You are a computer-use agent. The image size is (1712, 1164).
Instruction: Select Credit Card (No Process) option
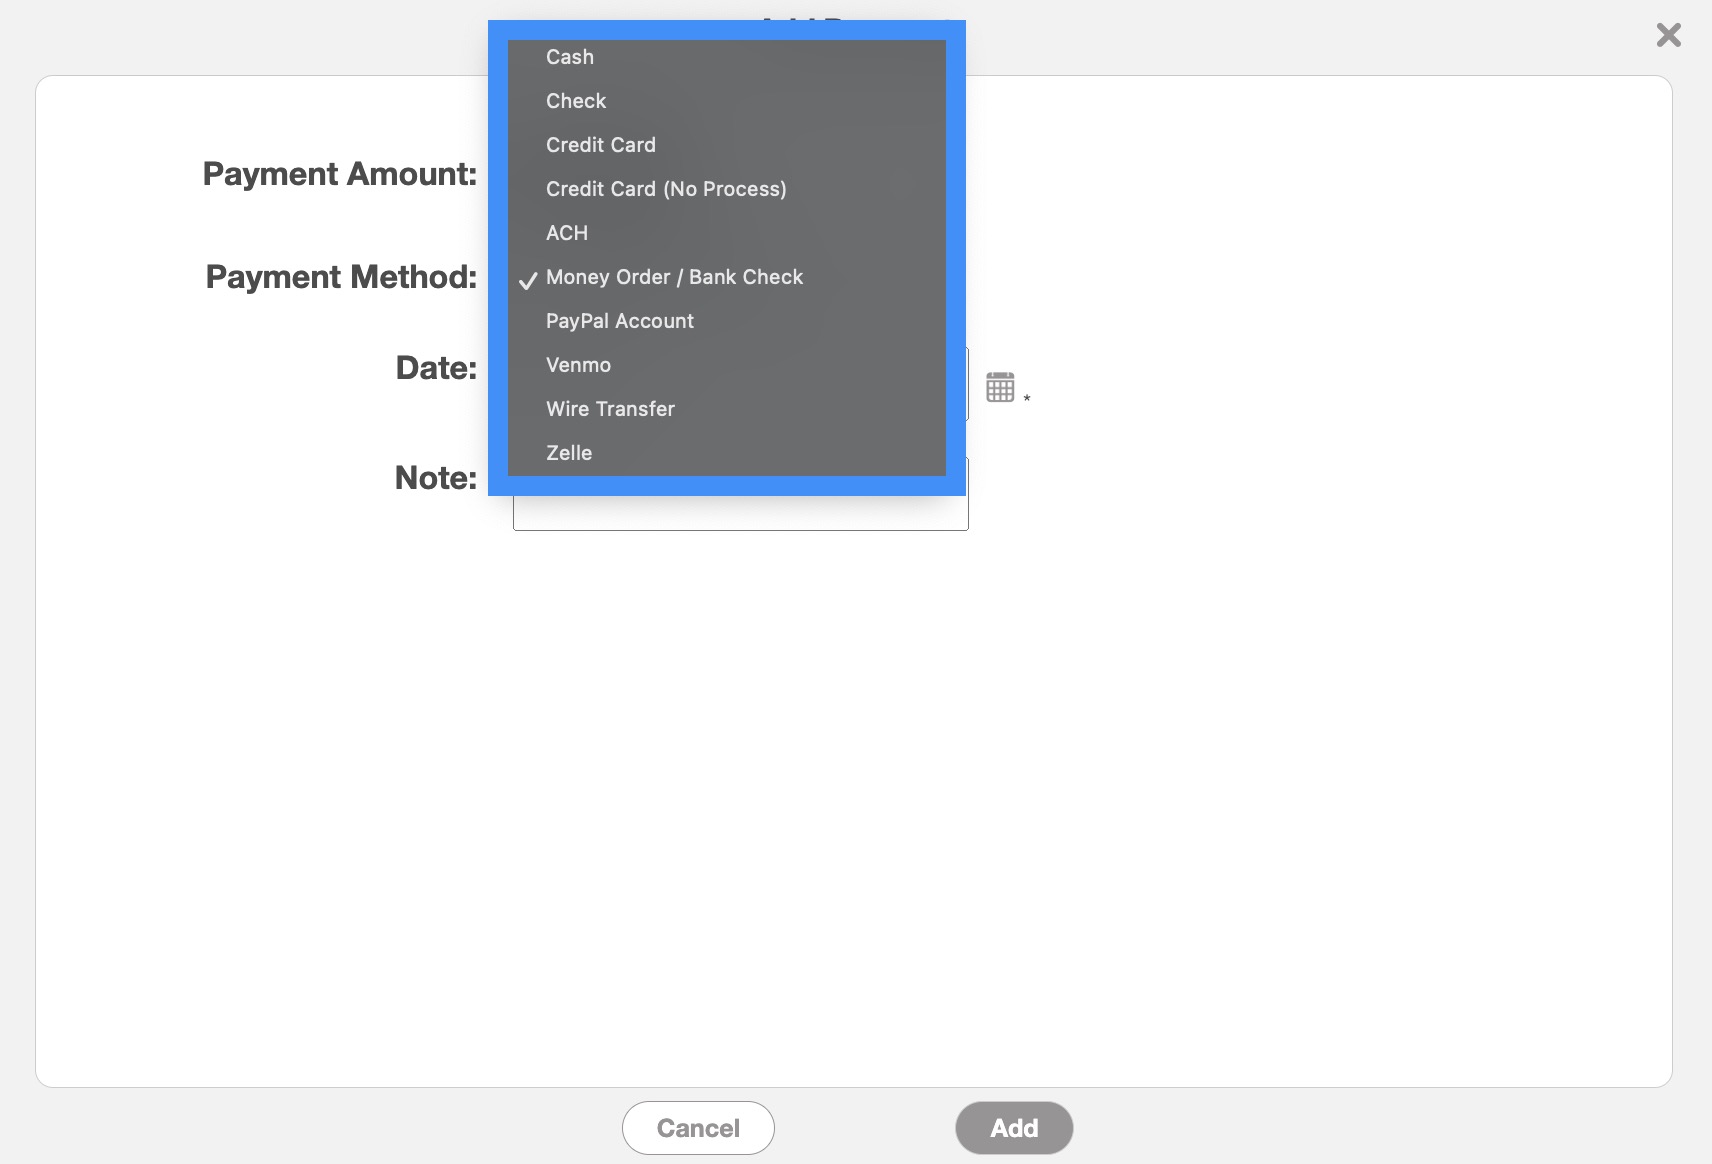666,190
